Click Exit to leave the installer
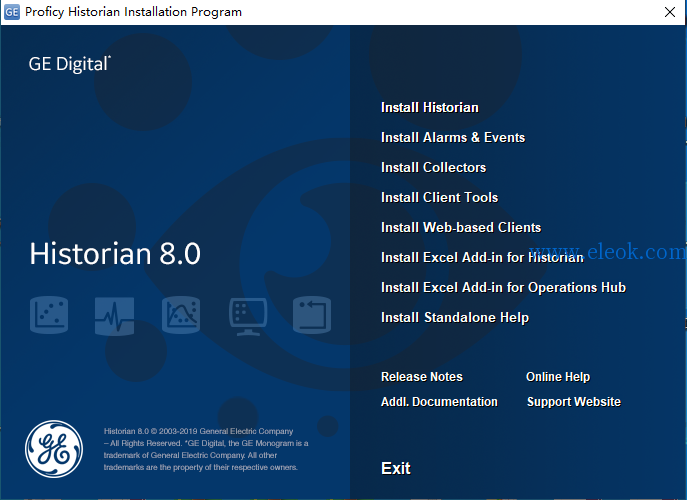Screen dimensions: 687x500 [396, 468]
